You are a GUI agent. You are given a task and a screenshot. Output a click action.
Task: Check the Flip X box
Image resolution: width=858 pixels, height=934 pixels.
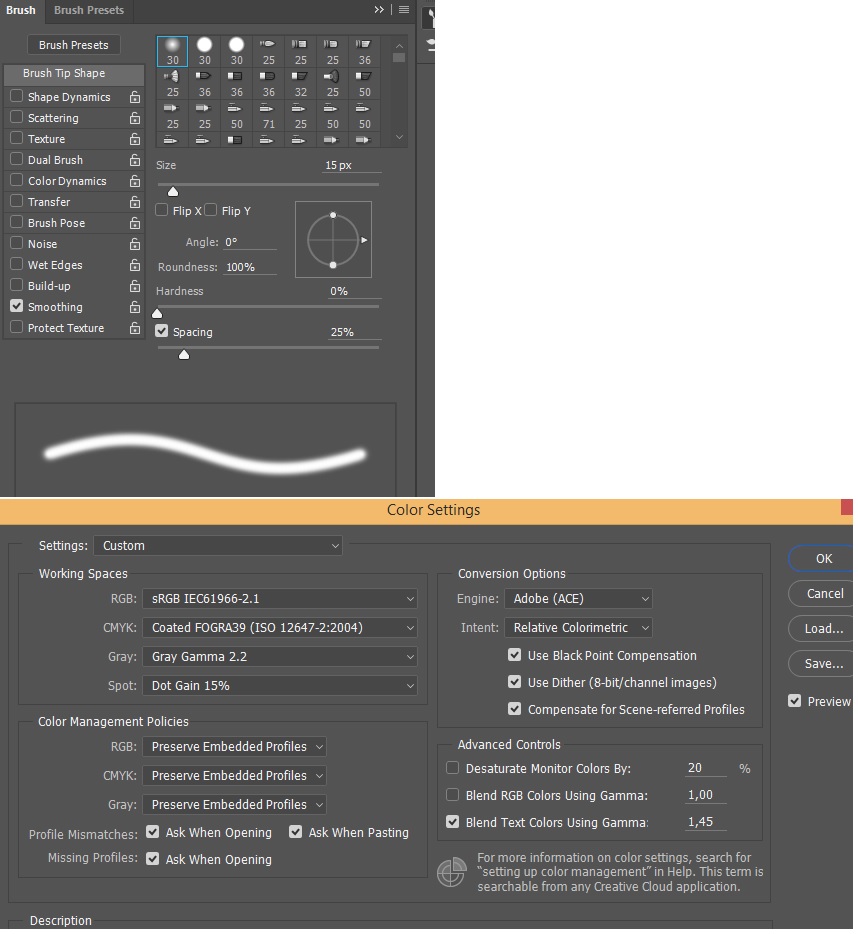[161, 210]
